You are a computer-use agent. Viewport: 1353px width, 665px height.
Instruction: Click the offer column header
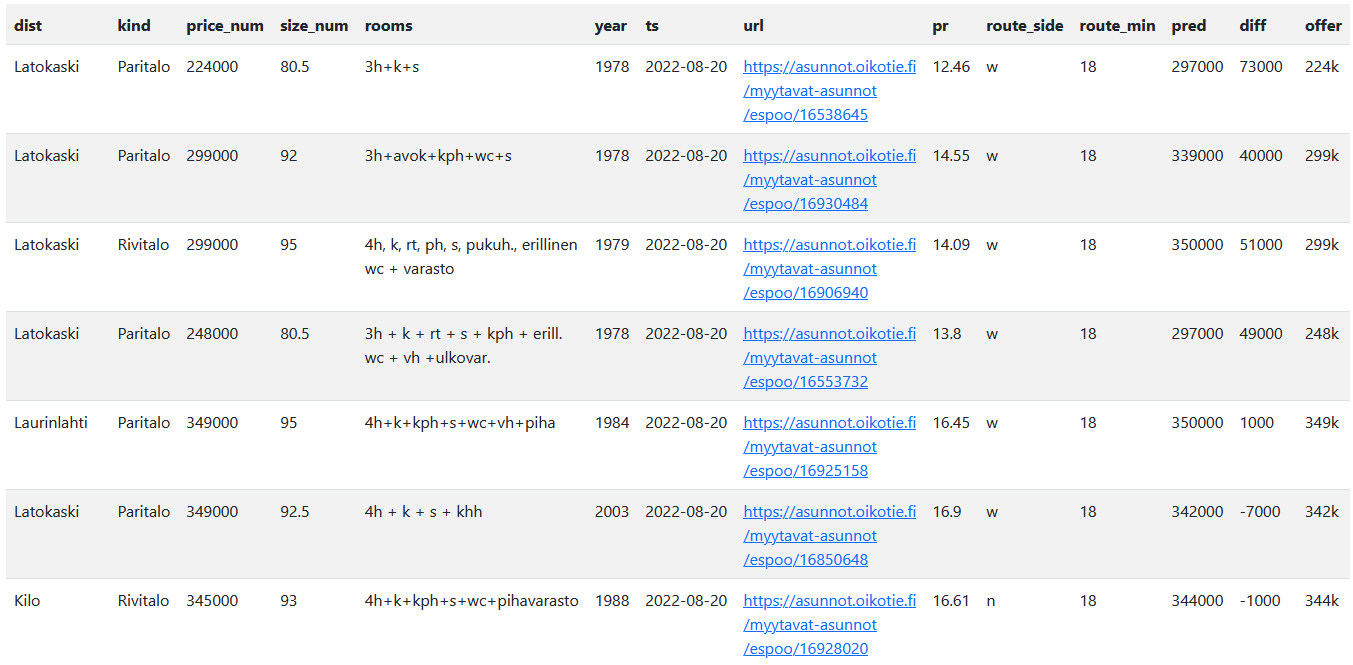point(1323,26)
